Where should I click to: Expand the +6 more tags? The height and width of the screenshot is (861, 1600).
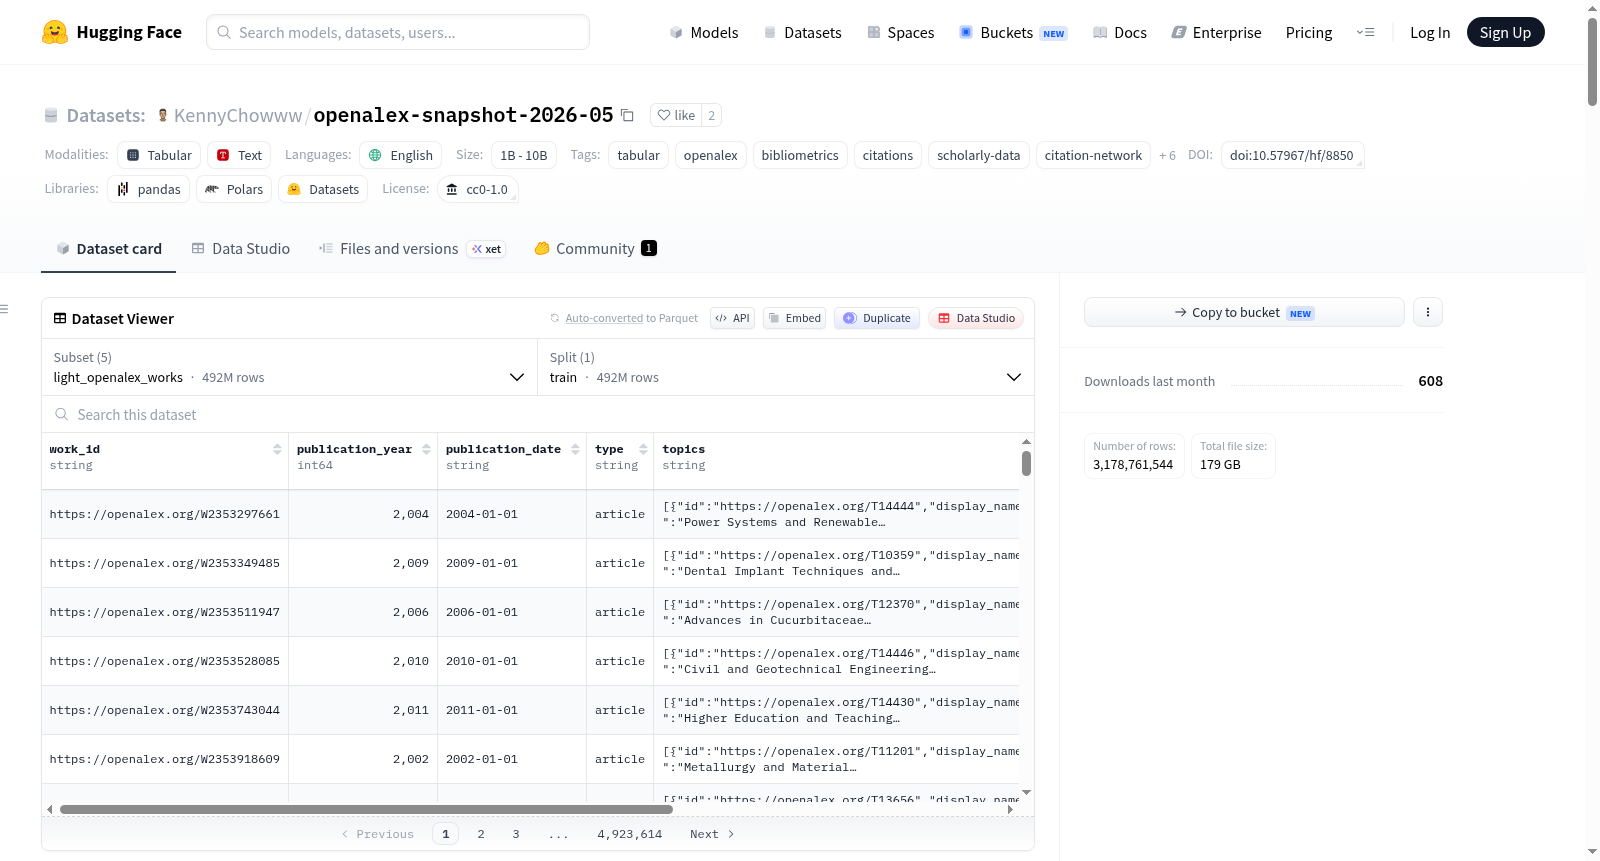tap(1167, 155)
